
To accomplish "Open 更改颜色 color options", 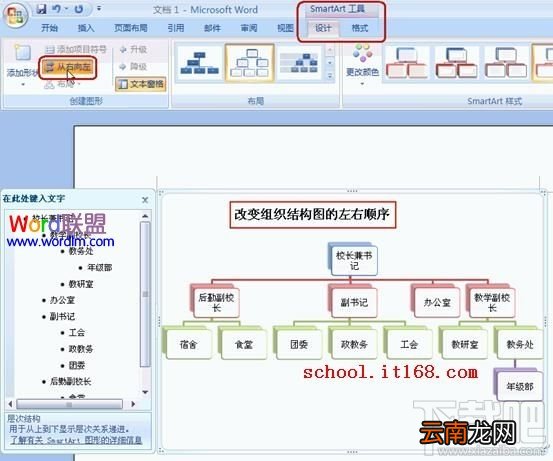I will coord(362,64).
